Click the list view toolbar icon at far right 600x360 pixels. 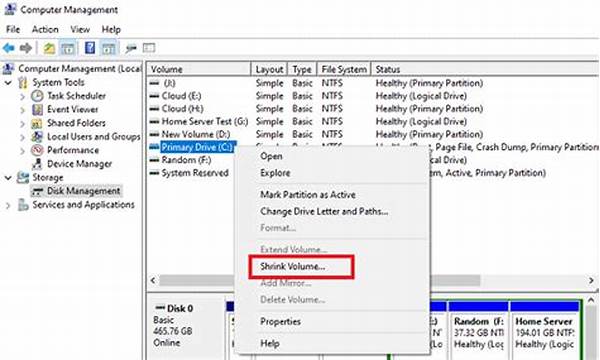(x=149, y=48)
